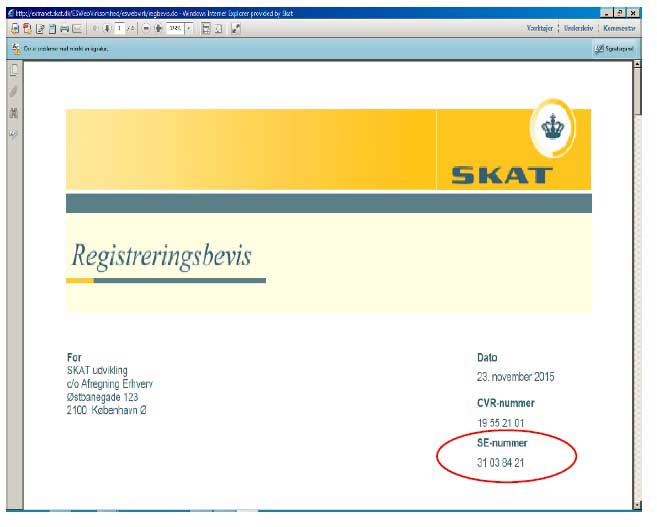The width and height of the screenshot is (657, 527).
Task: Click the vertical scrollbar thumb
Action: point(637,91)
